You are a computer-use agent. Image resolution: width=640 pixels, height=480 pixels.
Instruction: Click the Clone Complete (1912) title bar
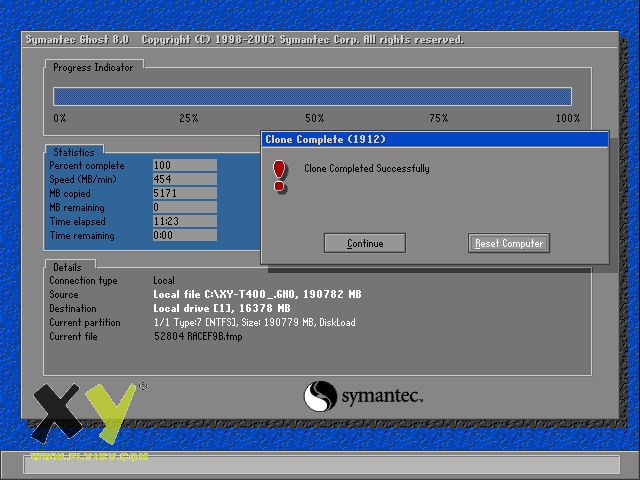tap(435, 139)
